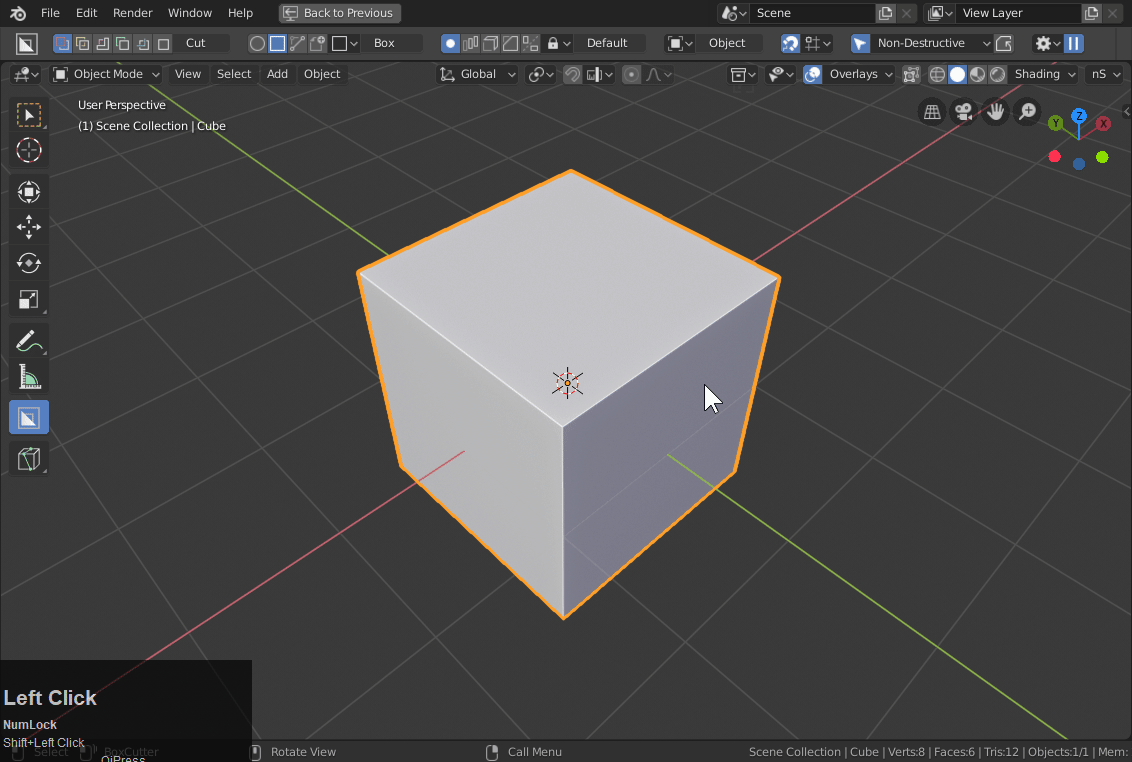Enable Solid viewport shading sphere
1132x762 pixels.
(957, 74)
